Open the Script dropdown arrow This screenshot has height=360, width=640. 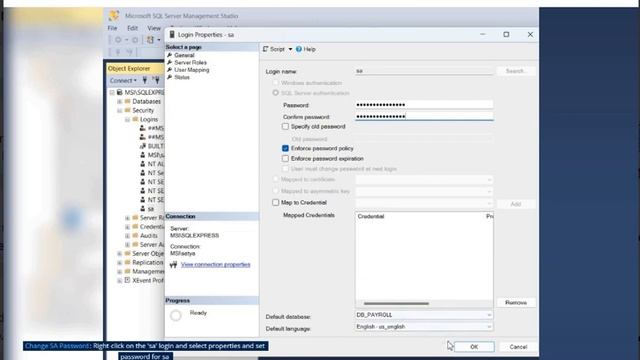click(x=290, y=49)
